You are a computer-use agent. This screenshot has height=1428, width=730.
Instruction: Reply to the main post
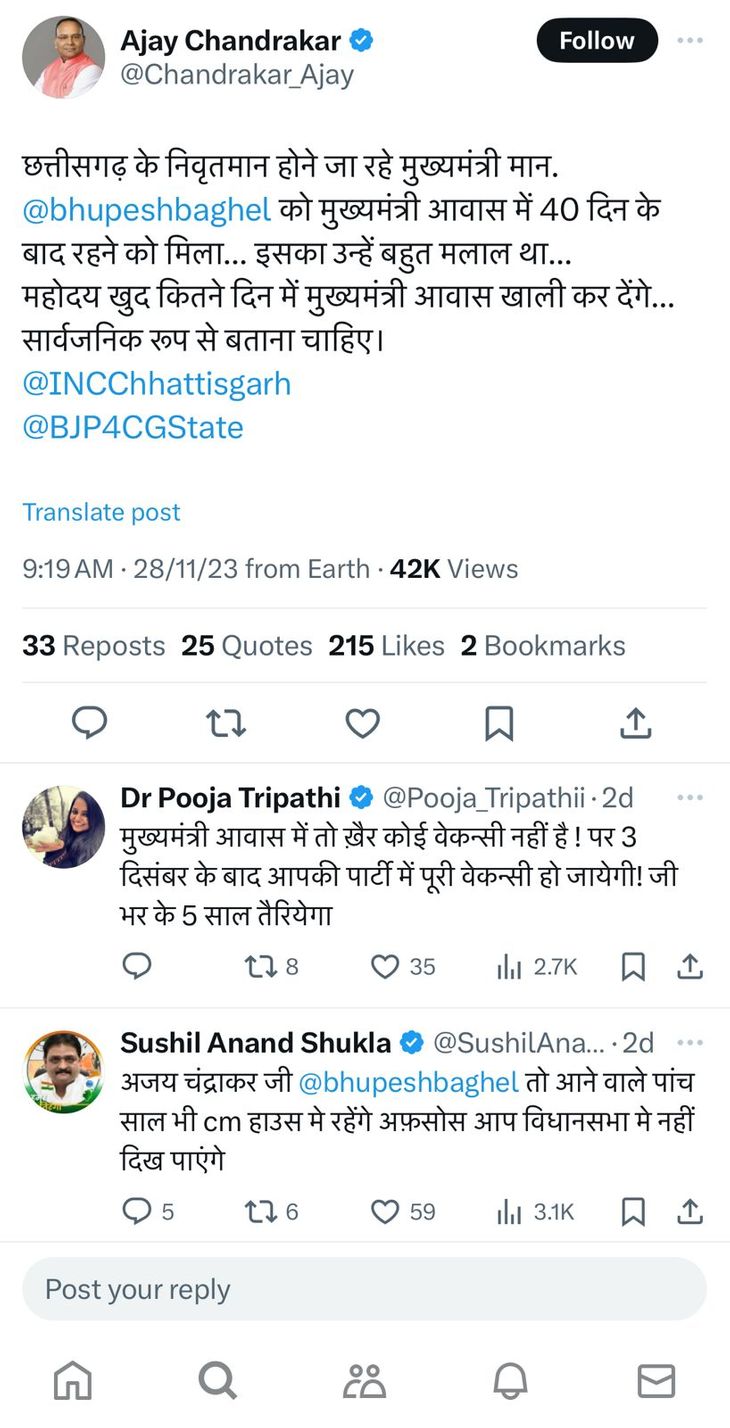tap(90, 723)
